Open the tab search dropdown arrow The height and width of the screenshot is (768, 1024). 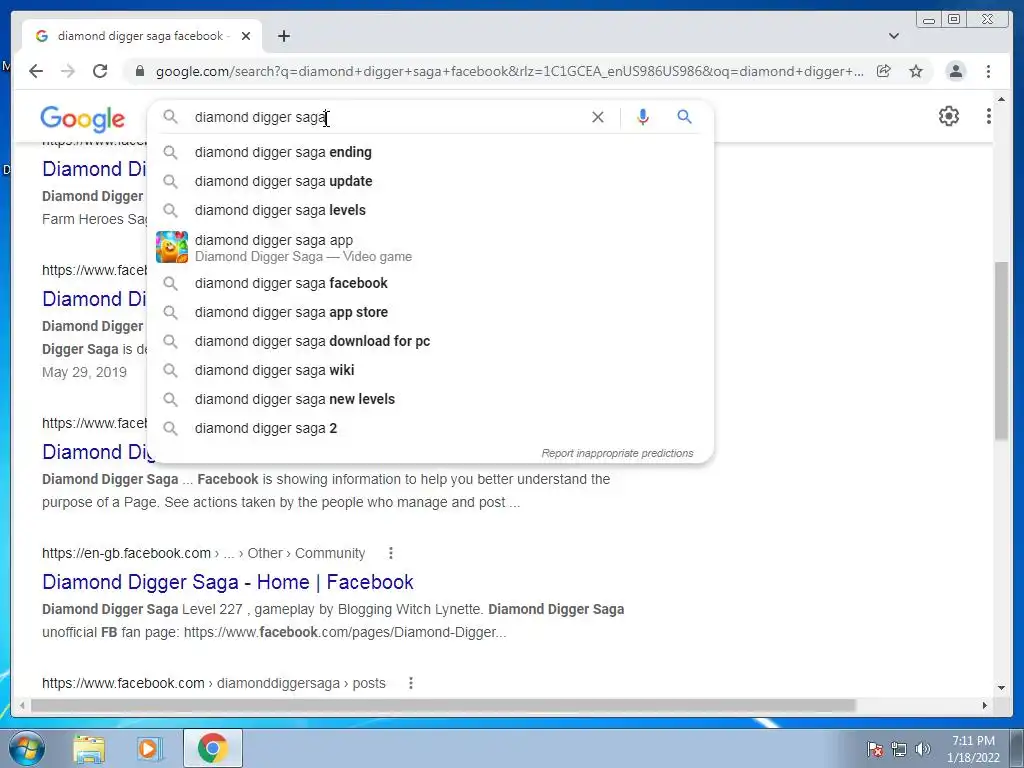tap(894, 36)
